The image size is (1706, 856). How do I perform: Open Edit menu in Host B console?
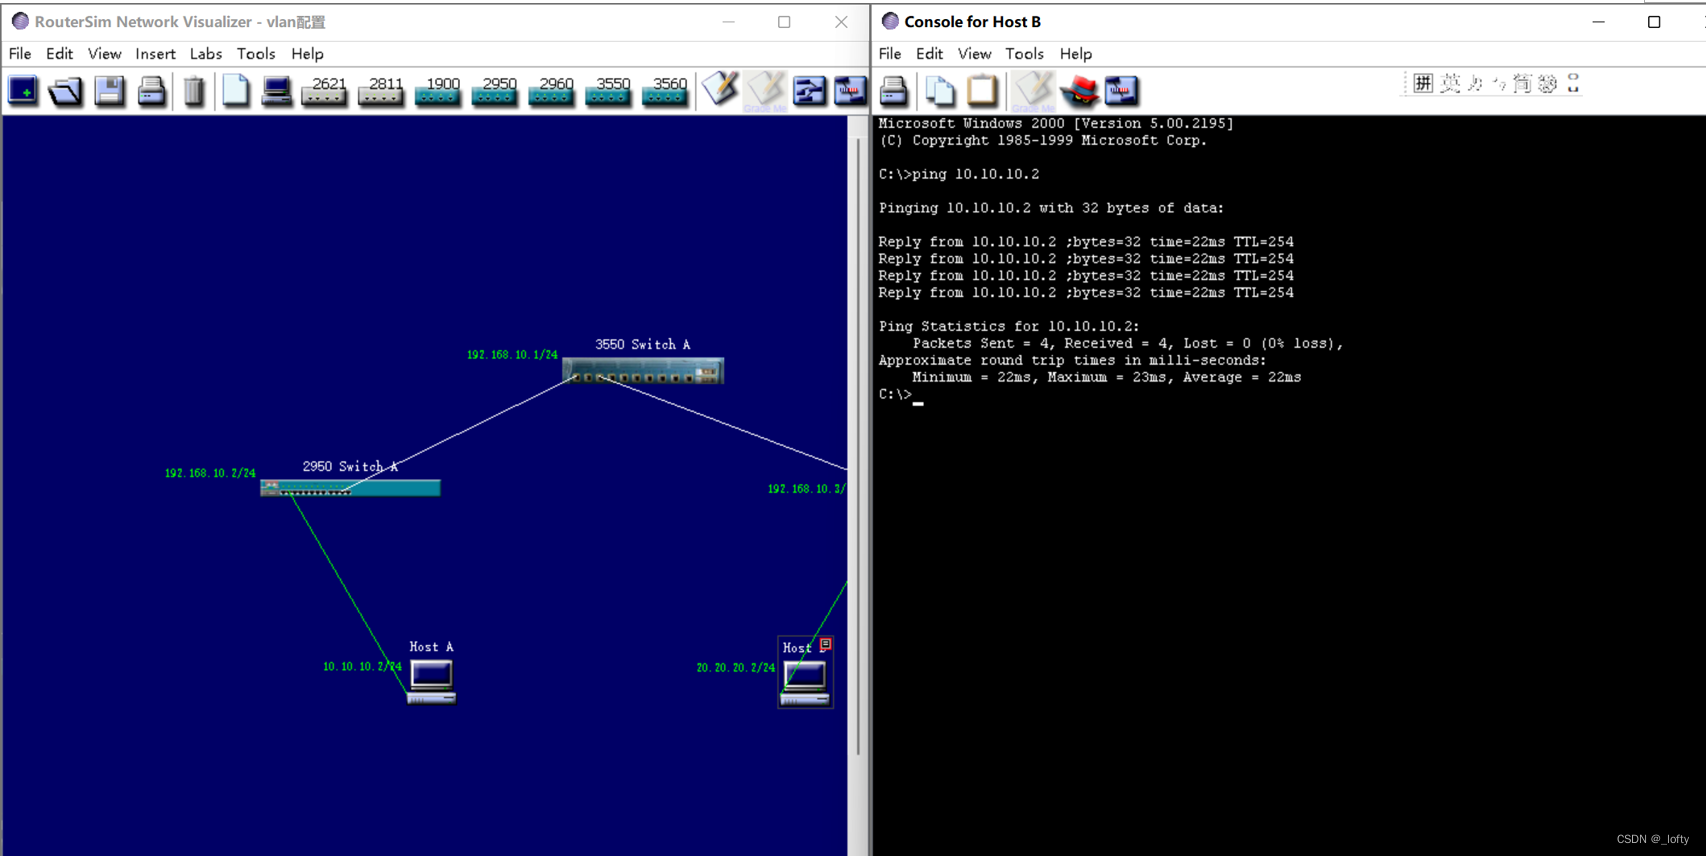tap(929, 54)
